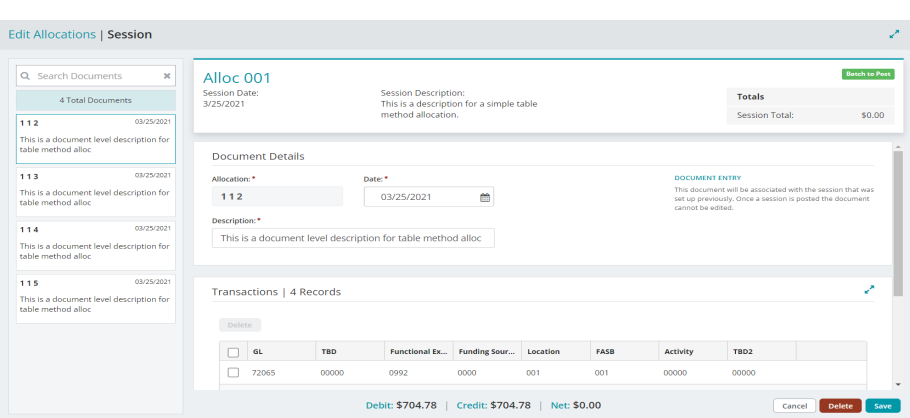910x418 pixels.
Task: Open the calendar date picker icon
Action: 485,198
